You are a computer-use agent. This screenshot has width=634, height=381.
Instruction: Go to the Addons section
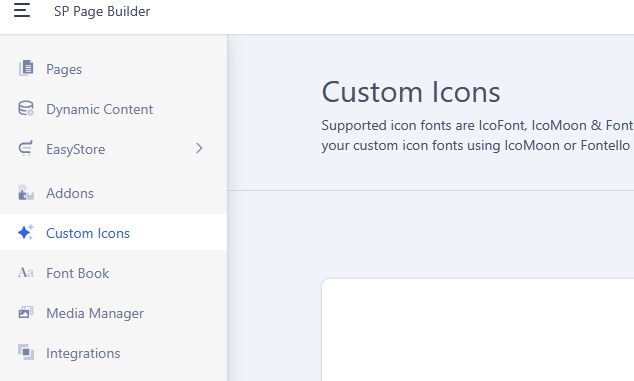click(x=113, y=193)
